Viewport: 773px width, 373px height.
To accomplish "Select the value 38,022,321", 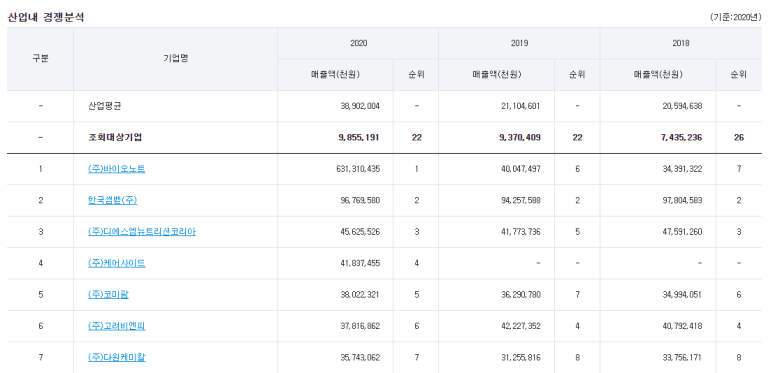I will click(x=360, y=295).
